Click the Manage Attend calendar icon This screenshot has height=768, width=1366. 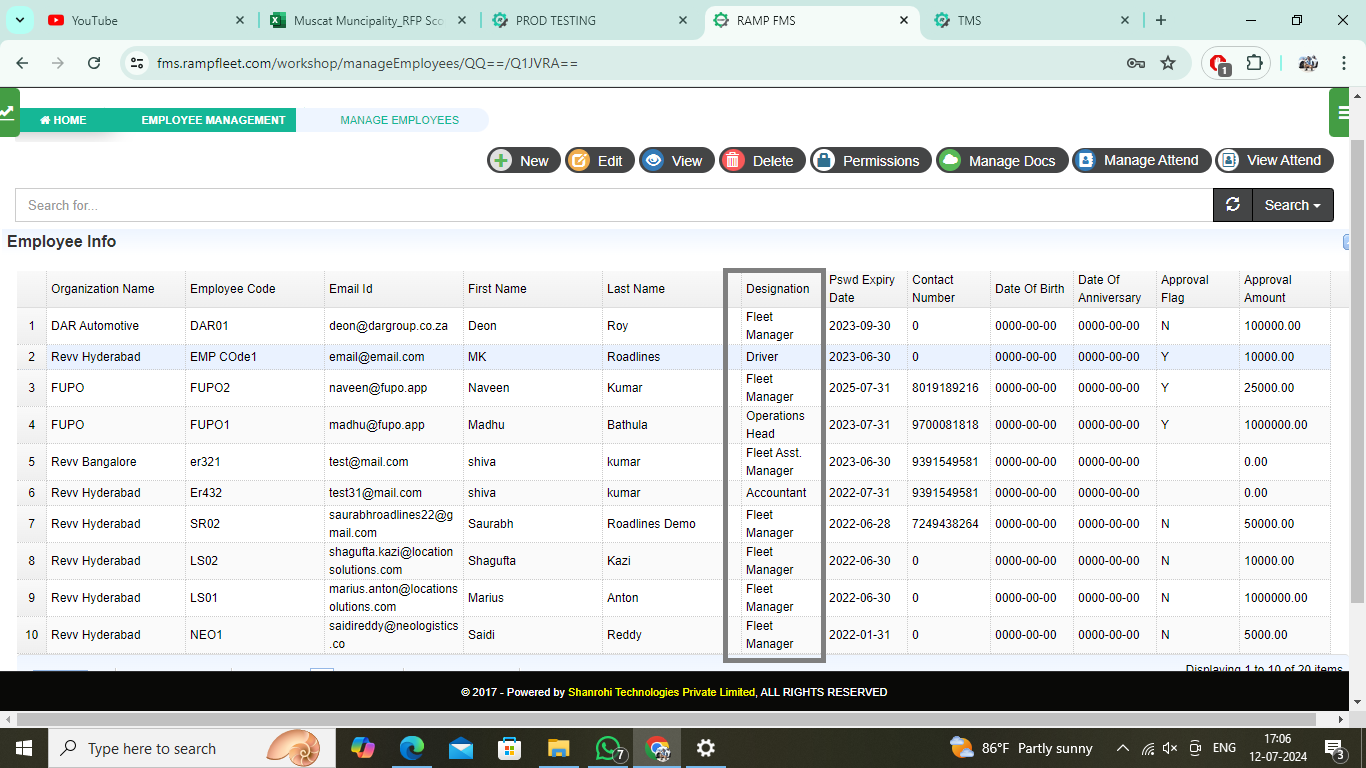coord(1085,160)
